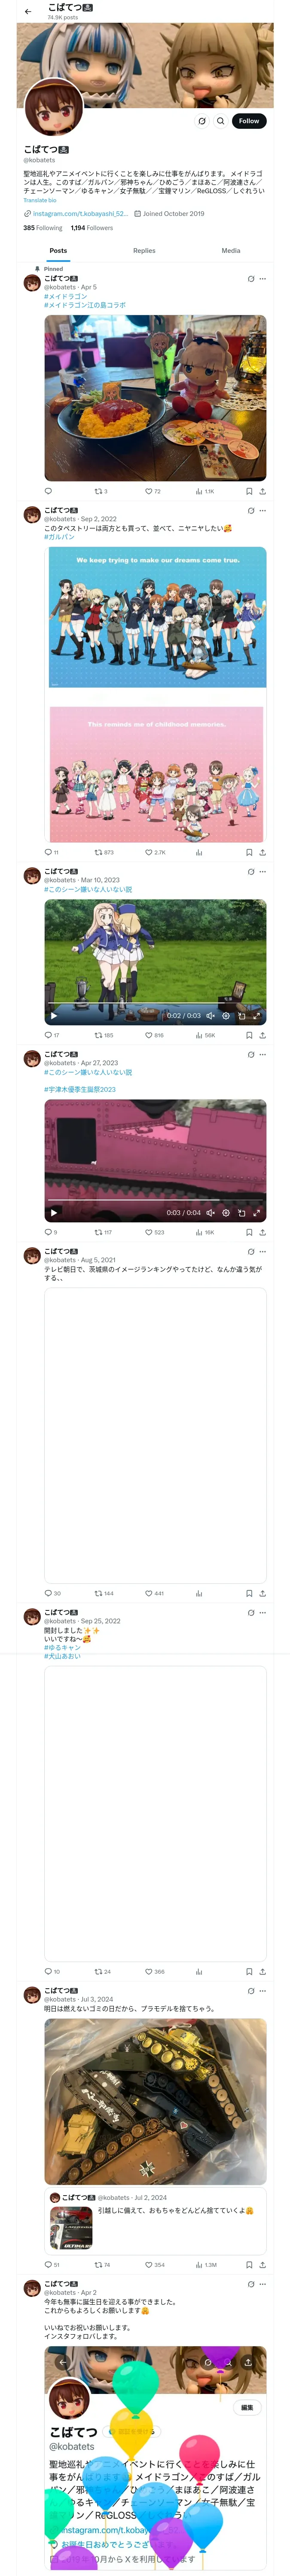
Task: Open the instagram.com profile link
Action: click(79, 213)
